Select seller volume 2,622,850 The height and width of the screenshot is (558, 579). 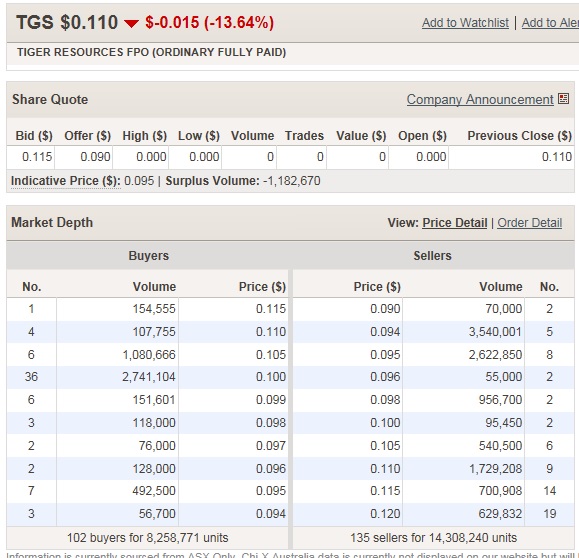pos(495,355)
